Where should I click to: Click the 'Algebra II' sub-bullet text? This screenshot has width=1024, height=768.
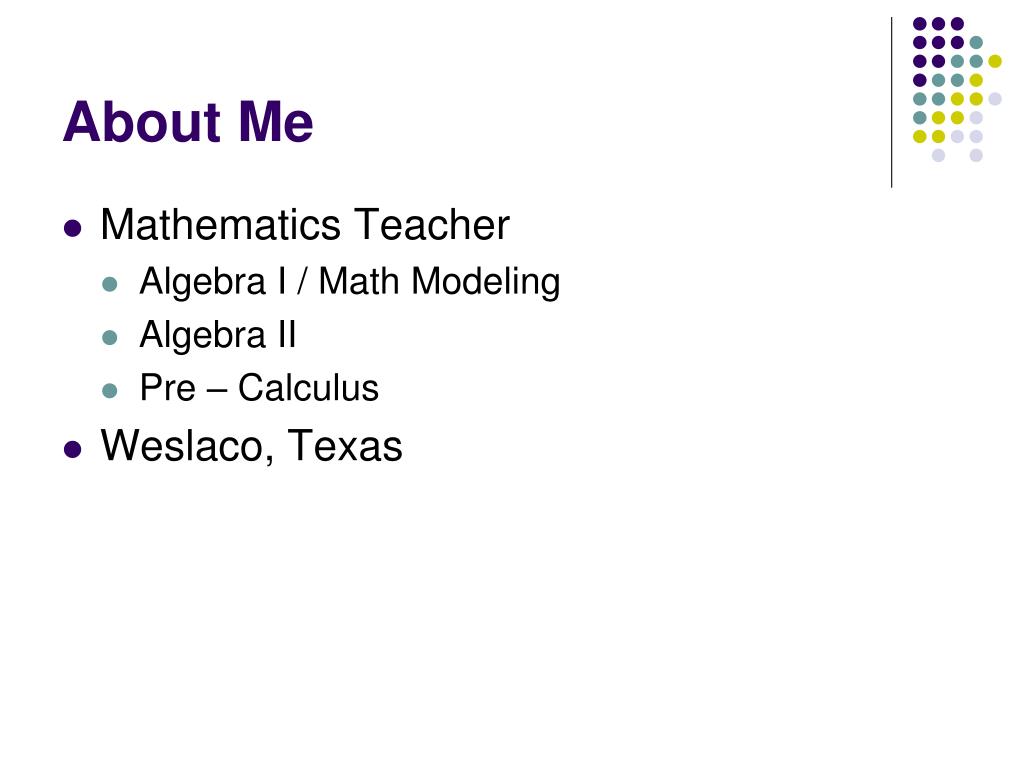pos(217,335)
